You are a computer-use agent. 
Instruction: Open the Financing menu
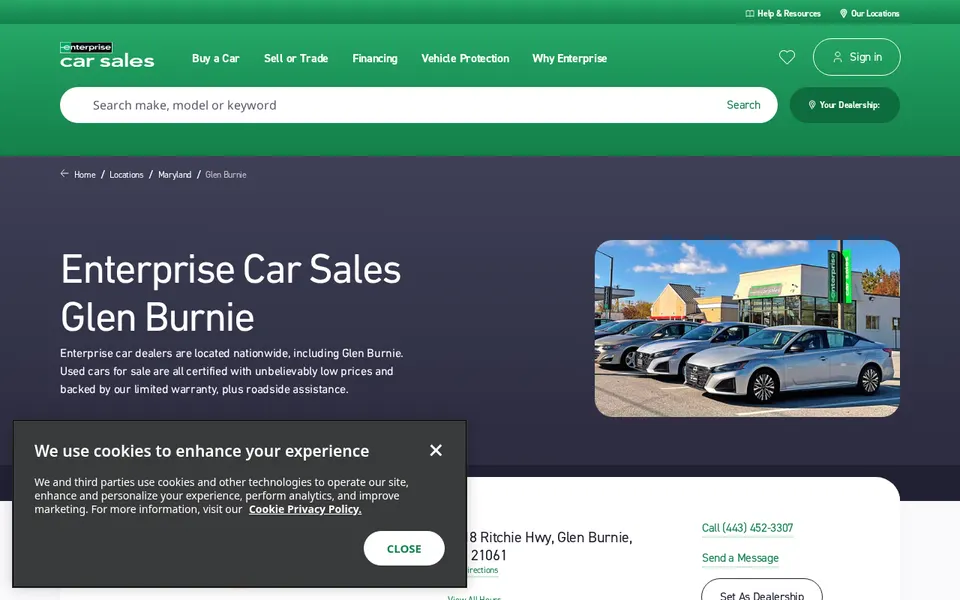(375, 58)
